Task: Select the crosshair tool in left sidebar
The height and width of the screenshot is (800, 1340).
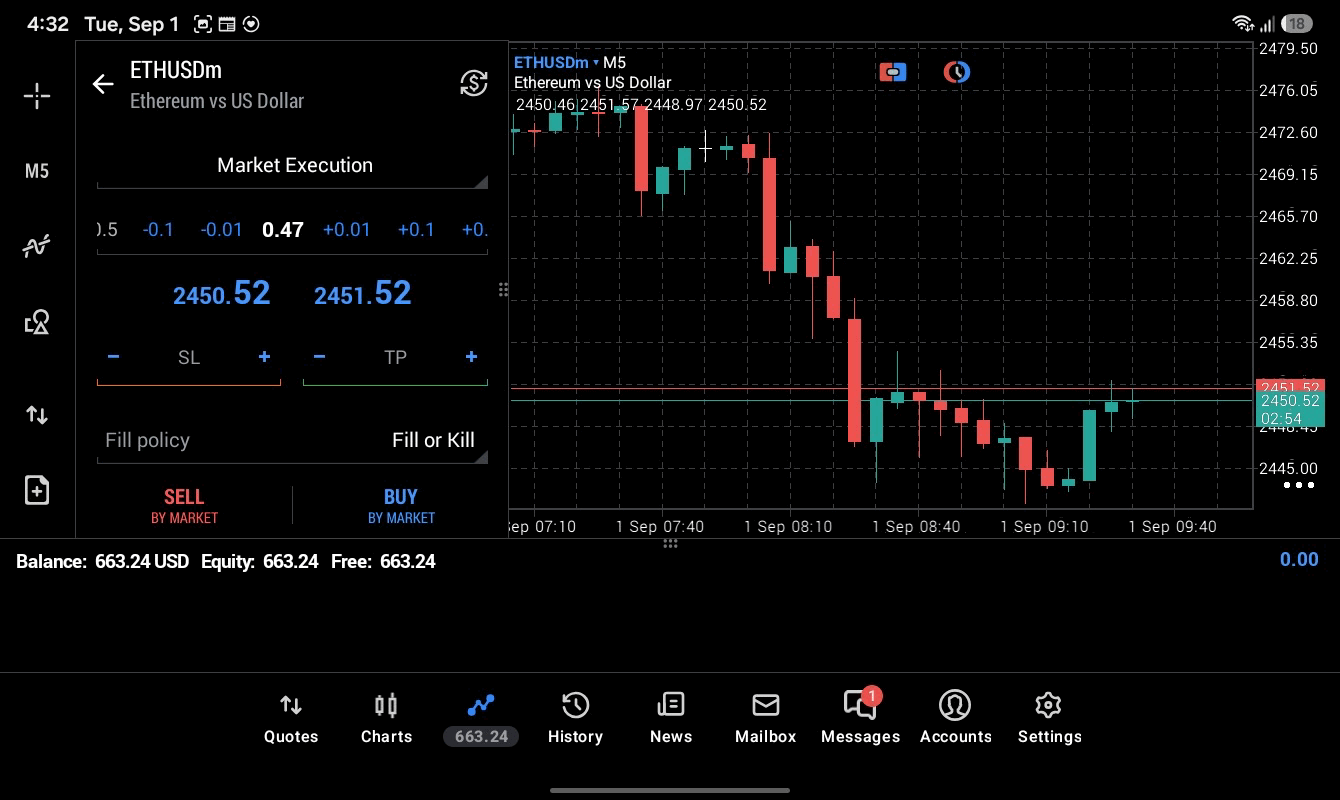Action: (37, 96)
